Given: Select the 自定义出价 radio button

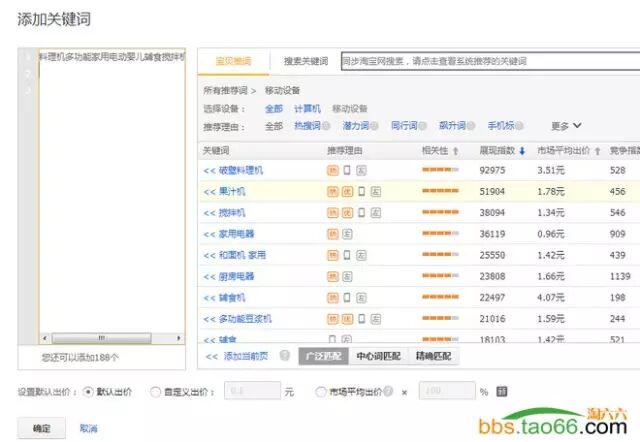Looking at the screenshot, I should point(155,392).
